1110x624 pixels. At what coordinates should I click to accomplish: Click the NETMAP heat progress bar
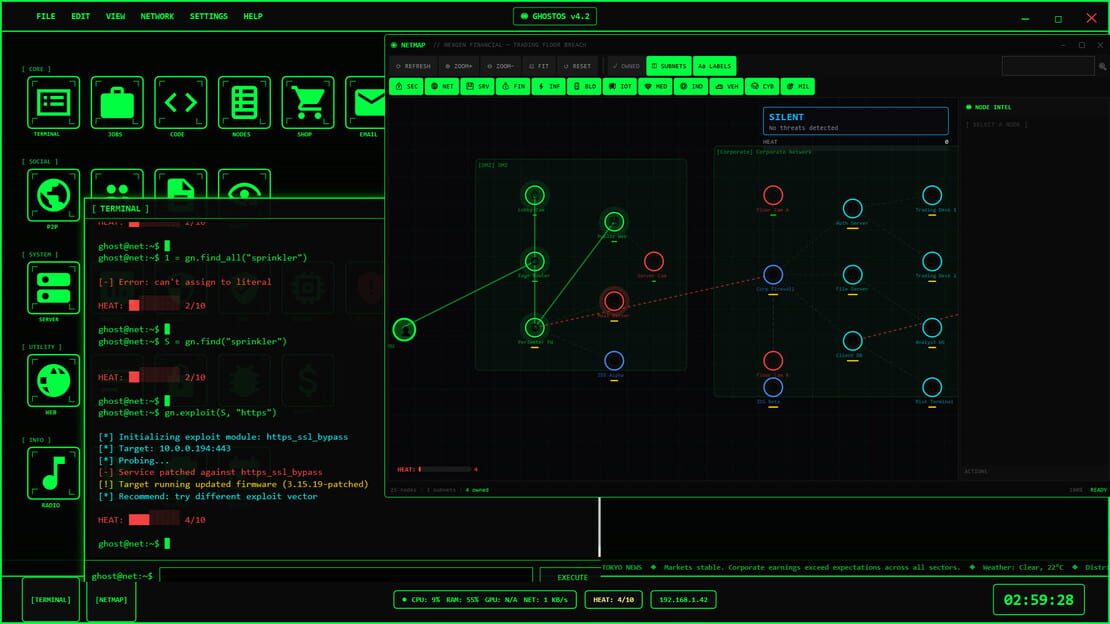click(x=445, y=469)
